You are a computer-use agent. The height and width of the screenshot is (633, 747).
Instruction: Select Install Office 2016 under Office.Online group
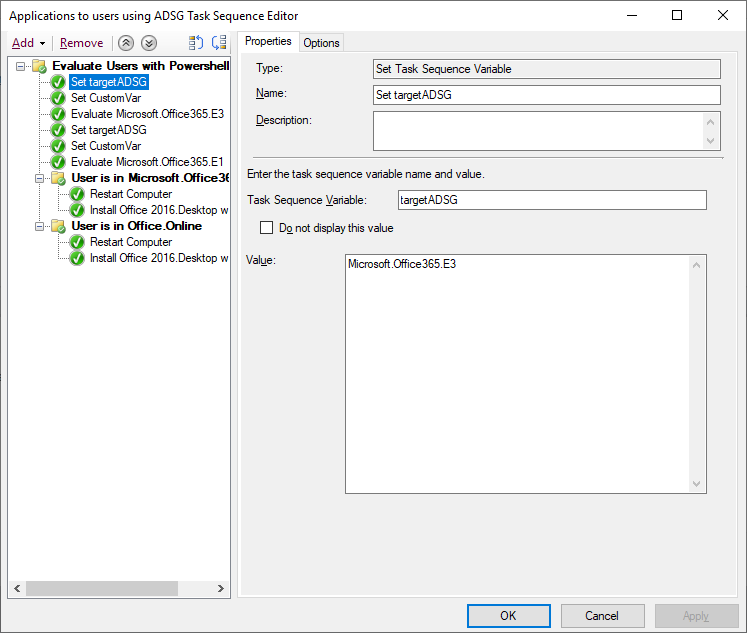159,258
